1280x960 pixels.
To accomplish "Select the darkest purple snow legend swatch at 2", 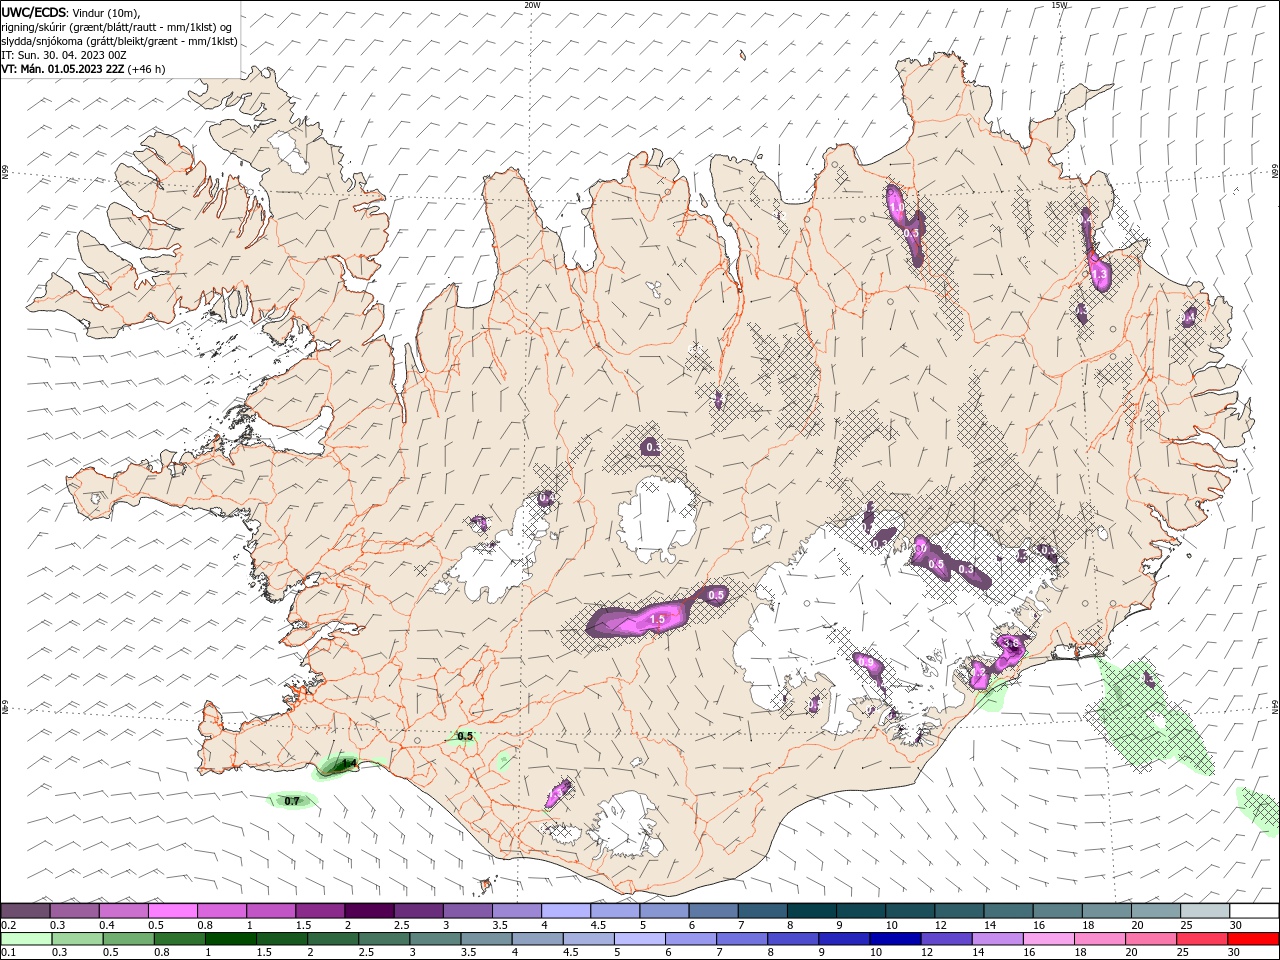I will [368, 911].
